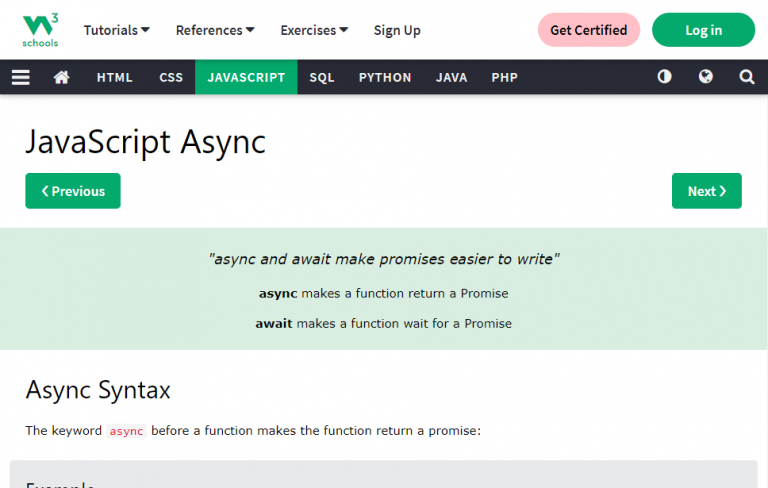Go to home via house icon
The width and height of the screenshot is (768, 488).
point(61,77)
